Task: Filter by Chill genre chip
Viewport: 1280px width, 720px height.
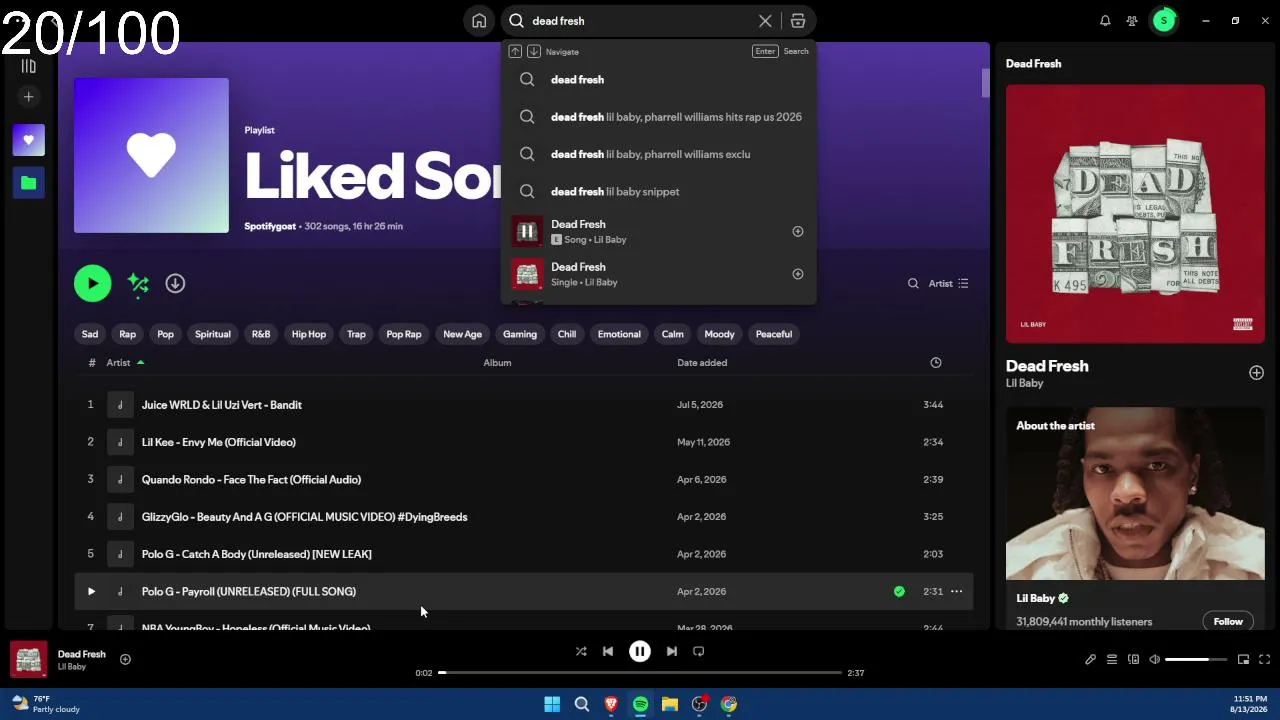Action: point(567,334)
